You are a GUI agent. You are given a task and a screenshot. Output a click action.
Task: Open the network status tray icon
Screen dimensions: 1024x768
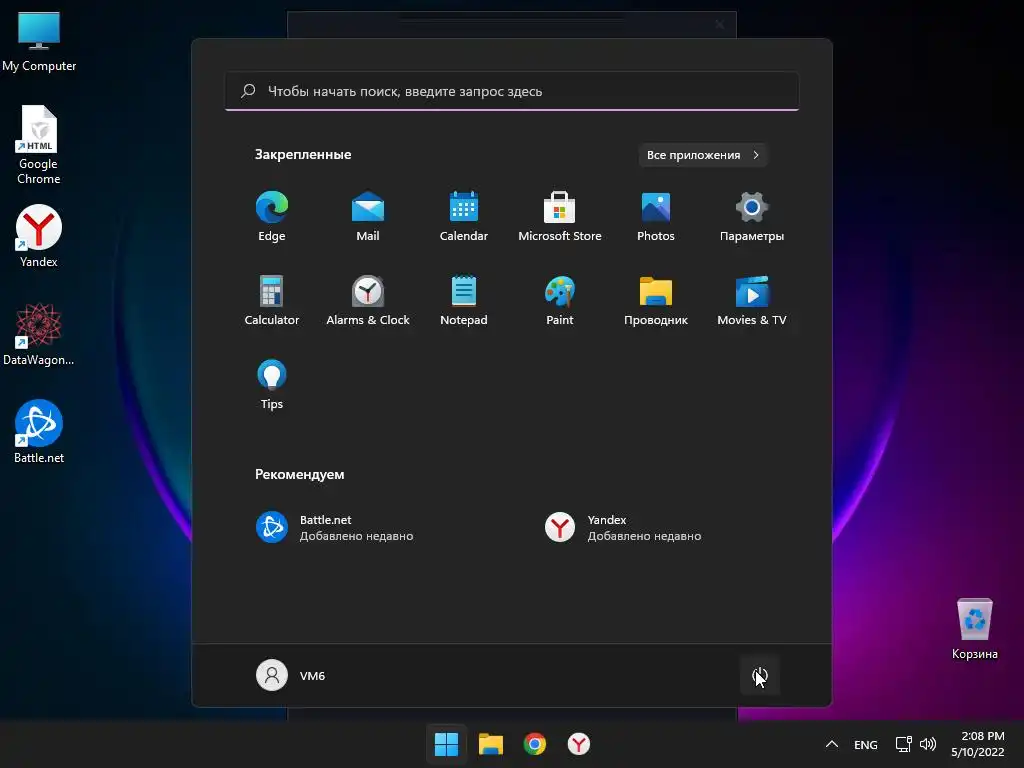[904, 744]
